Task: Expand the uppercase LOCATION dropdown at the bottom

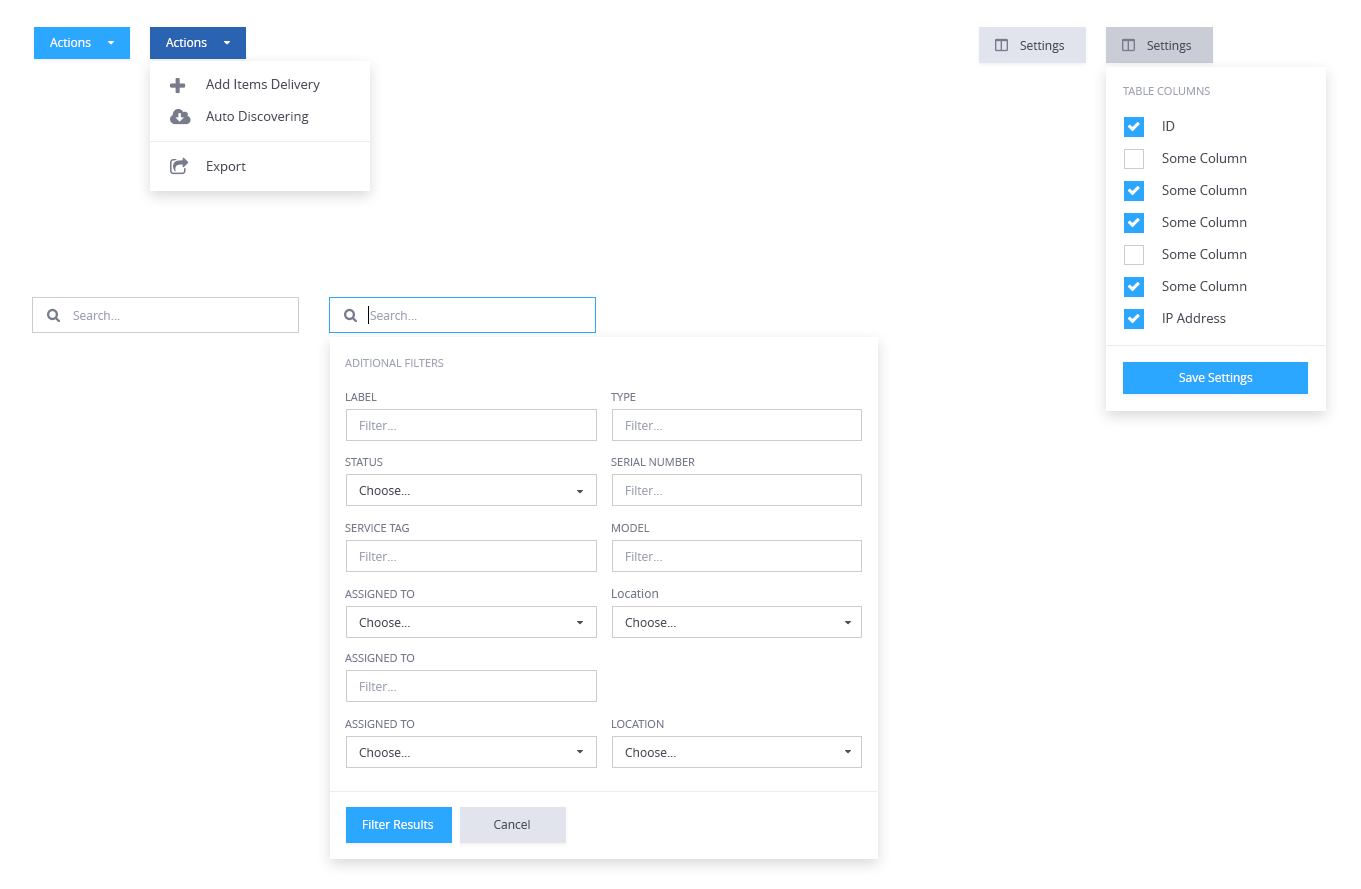Action: [736, 752]
